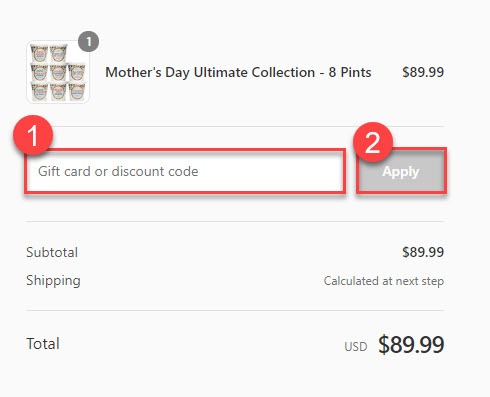Click the Total label
Viewport: 490px width, 397px height.
[x=43, y=344]
